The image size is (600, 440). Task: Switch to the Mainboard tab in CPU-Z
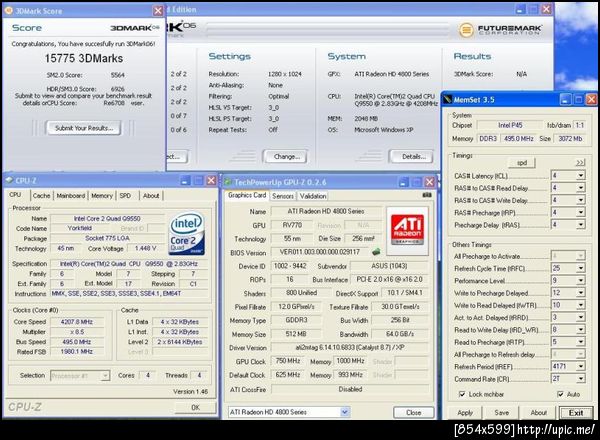click(x=71, y=196)
